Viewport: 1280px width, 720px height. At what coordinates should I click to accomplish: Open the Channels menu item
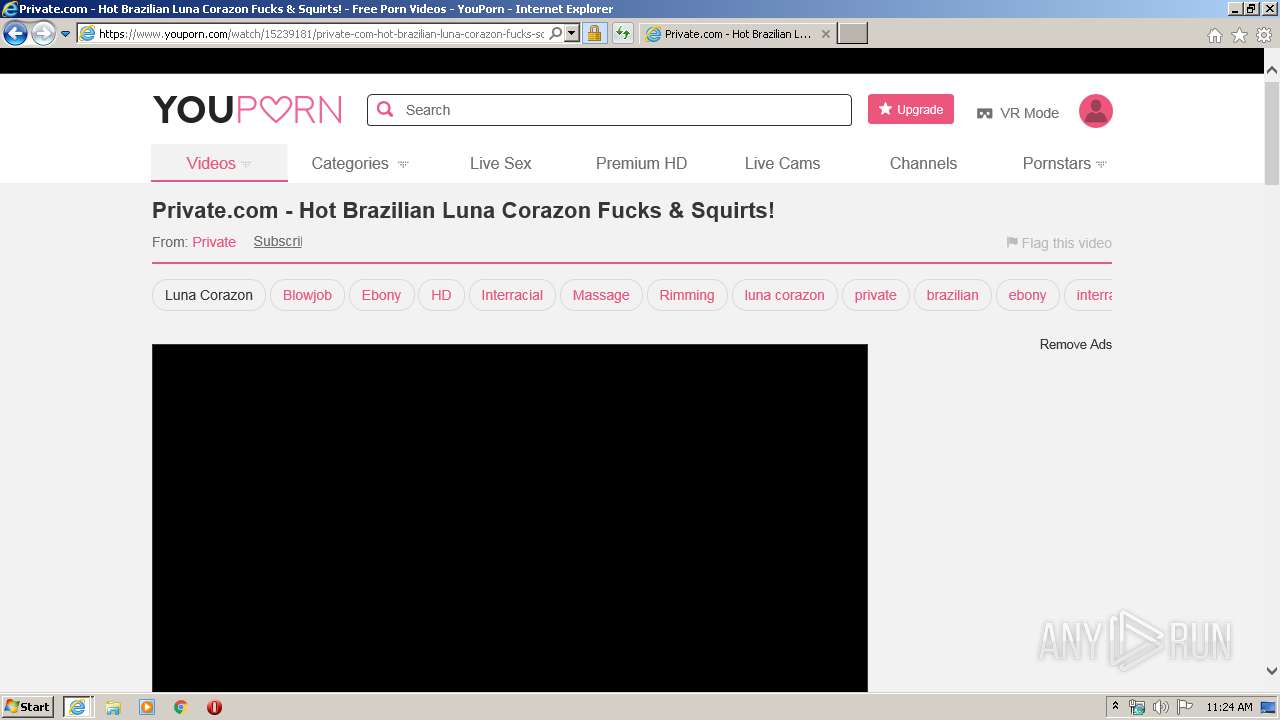click(x=923, y=163)
